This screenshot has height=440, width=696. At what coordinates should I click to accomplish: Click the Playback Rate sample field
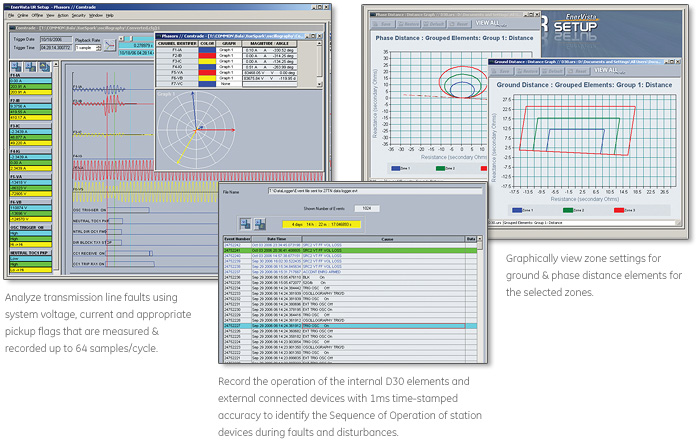[86, 48]
